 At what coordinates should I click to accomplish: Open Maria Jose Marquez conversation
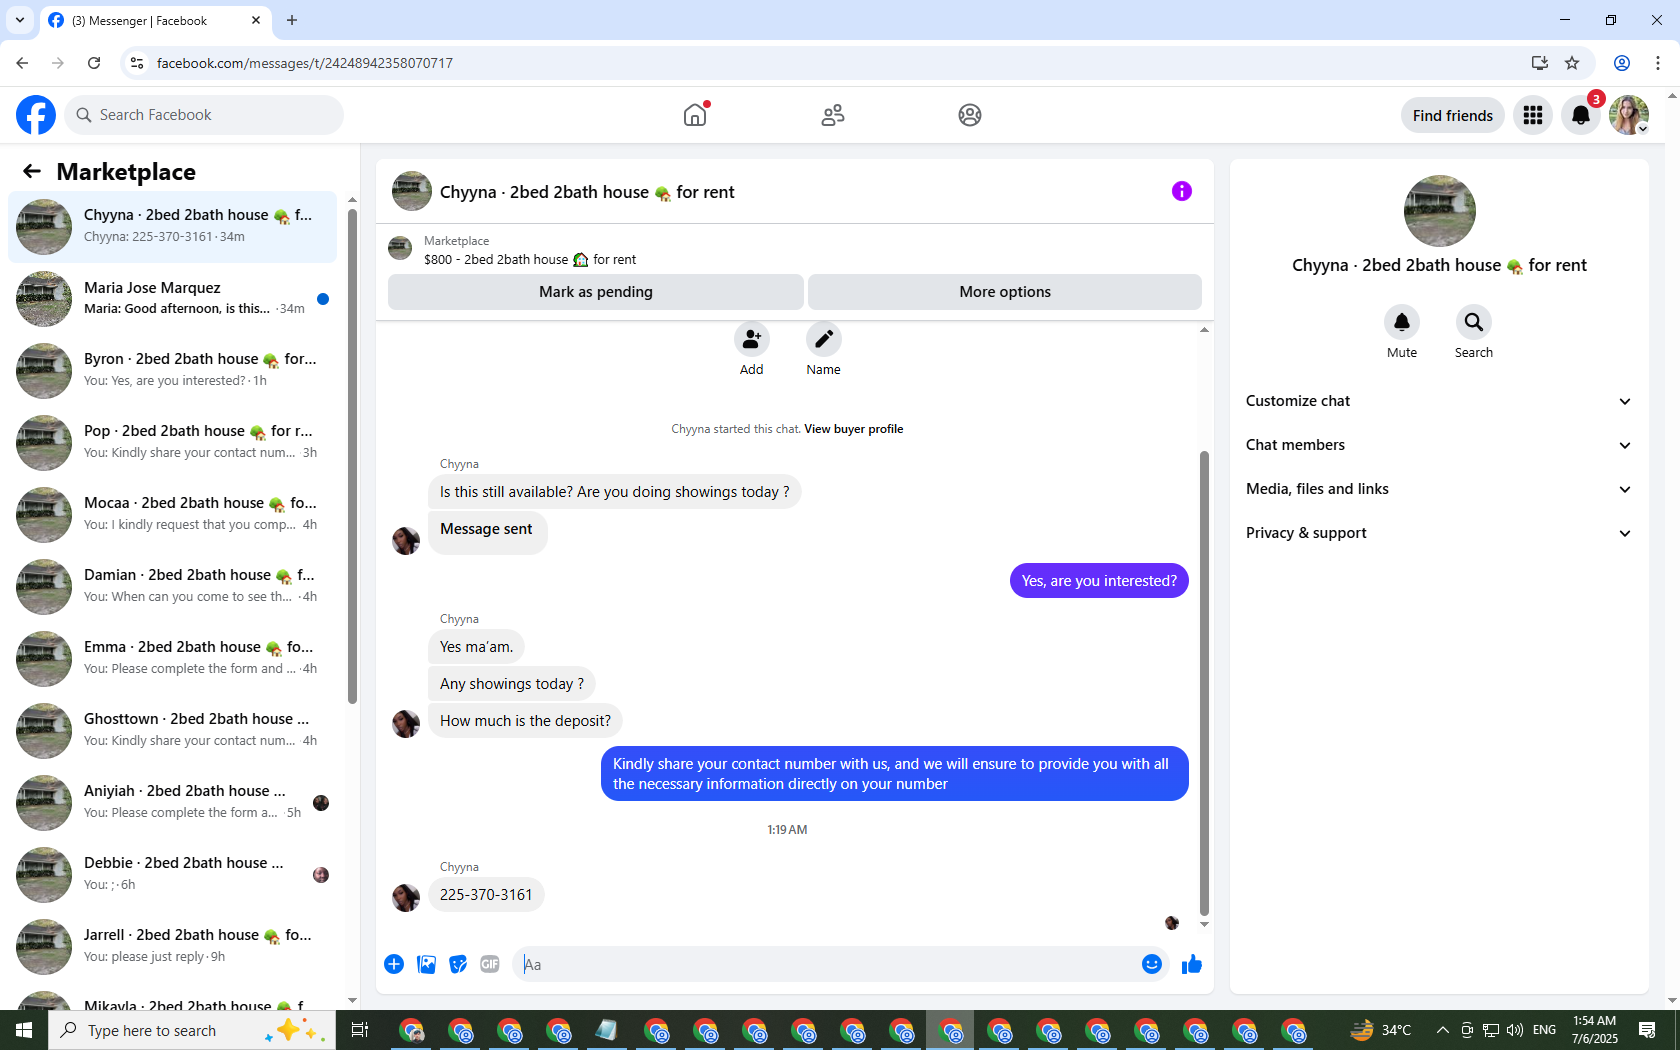[x=173, y=299]
